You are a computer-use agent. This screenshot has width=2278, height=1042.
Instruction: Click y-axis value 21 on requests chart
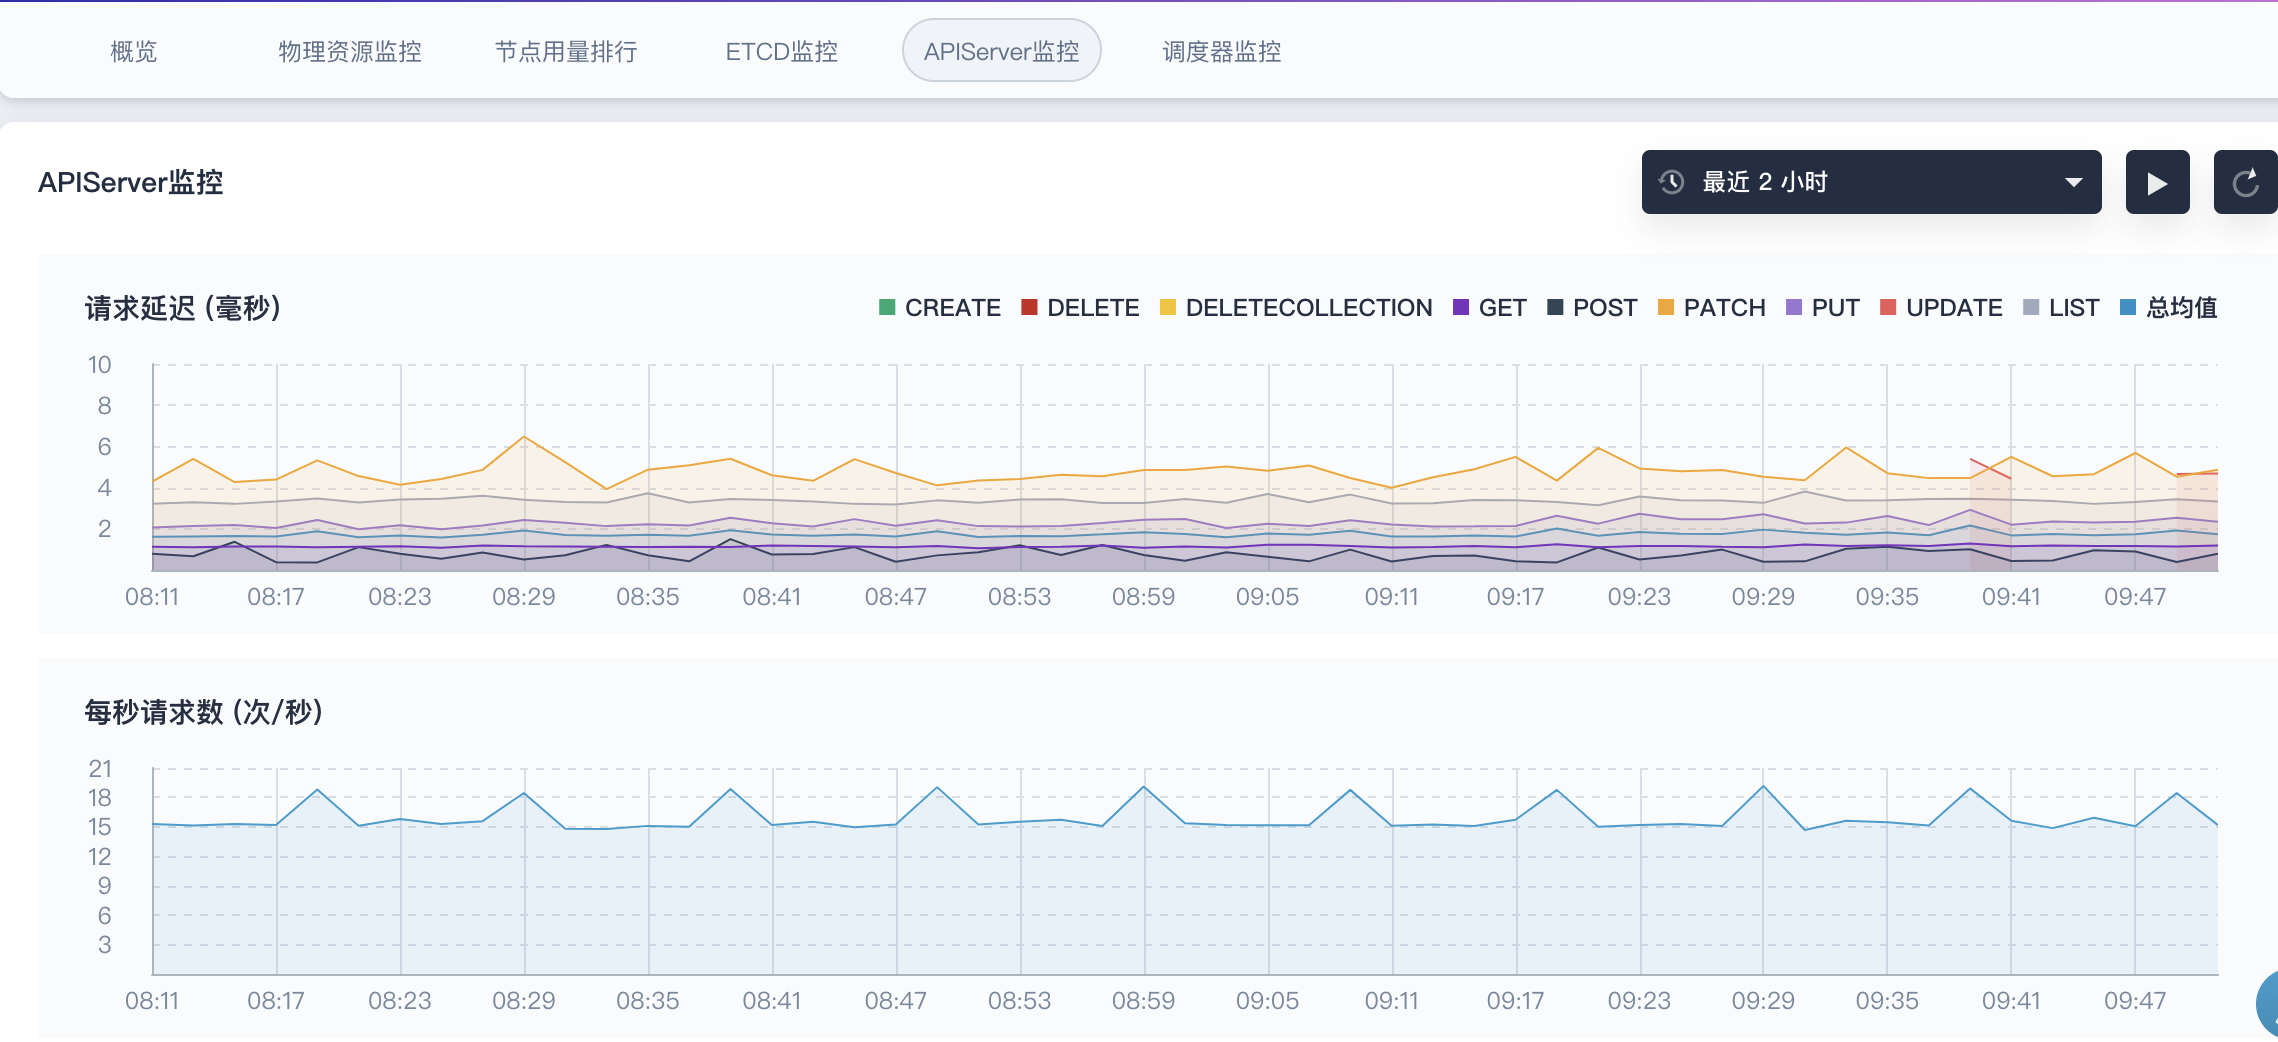(99, 769)
